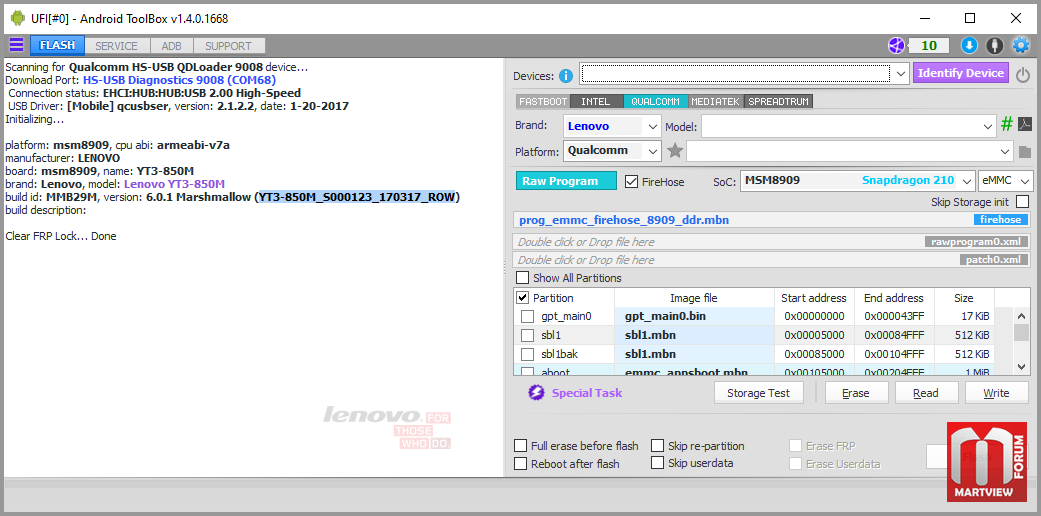Toggle the Partition header select-all checkbox

522,298
